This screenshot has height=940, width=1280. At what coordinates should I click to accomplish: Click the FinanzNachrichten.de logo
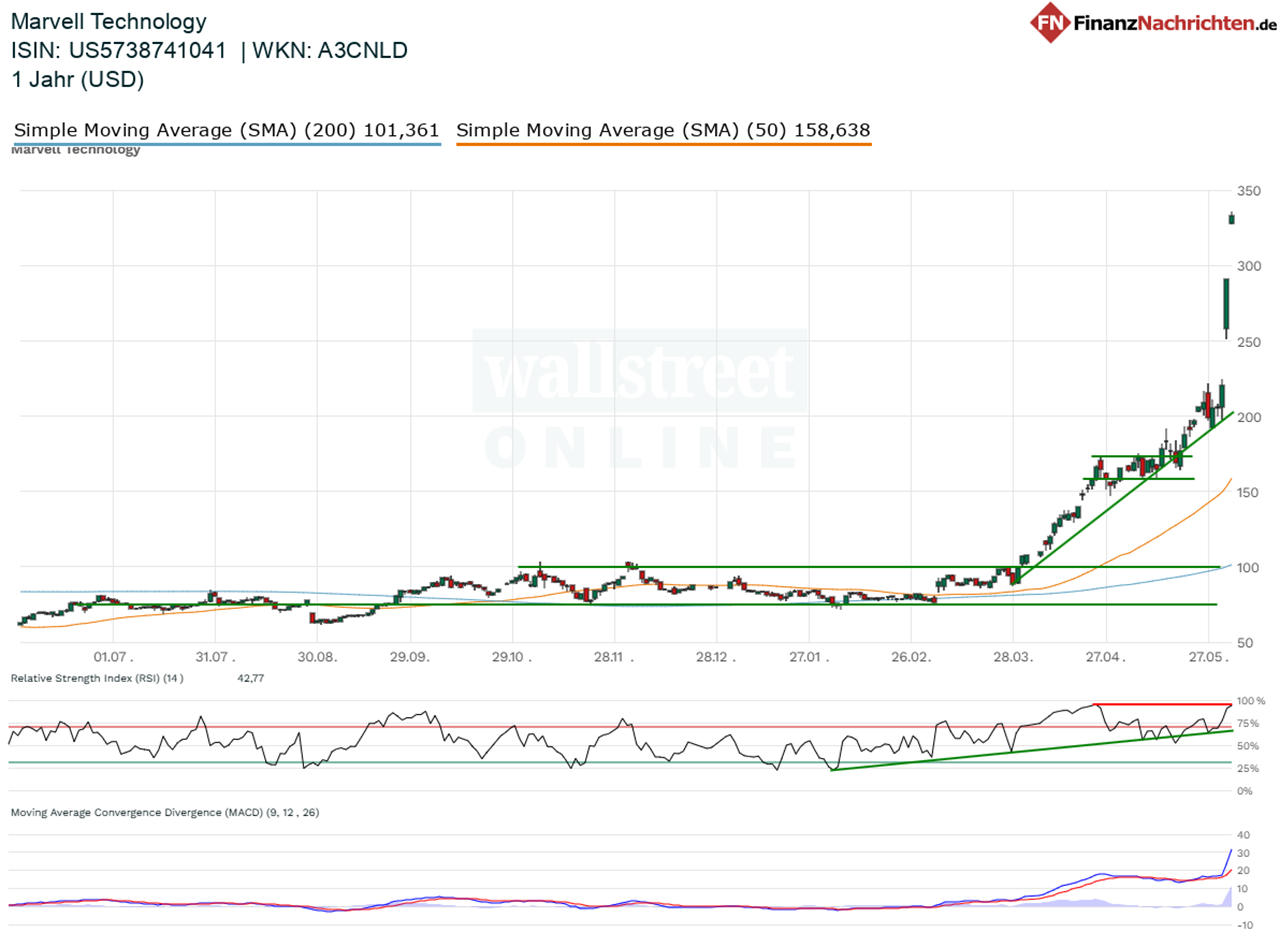(x=1153, y=23)
